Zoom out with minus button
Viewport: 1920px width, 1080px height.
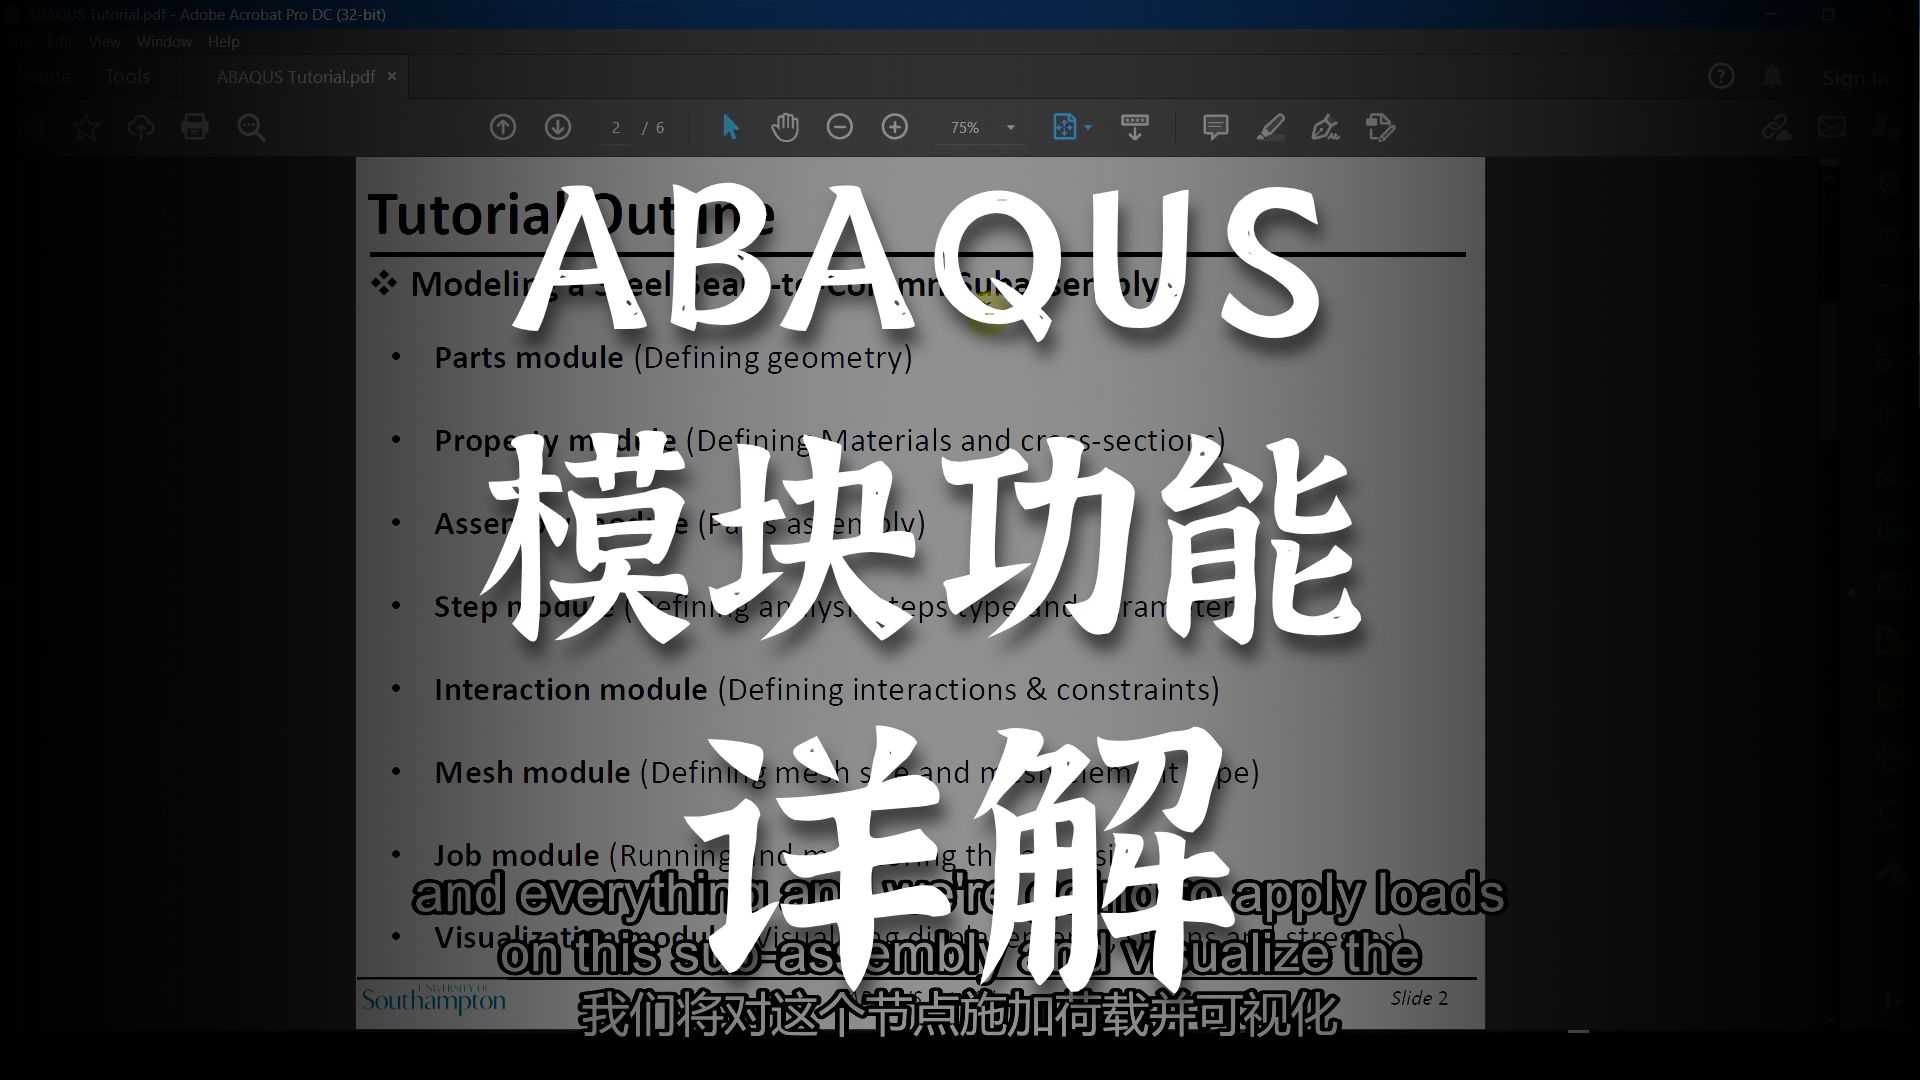[840, 127]
